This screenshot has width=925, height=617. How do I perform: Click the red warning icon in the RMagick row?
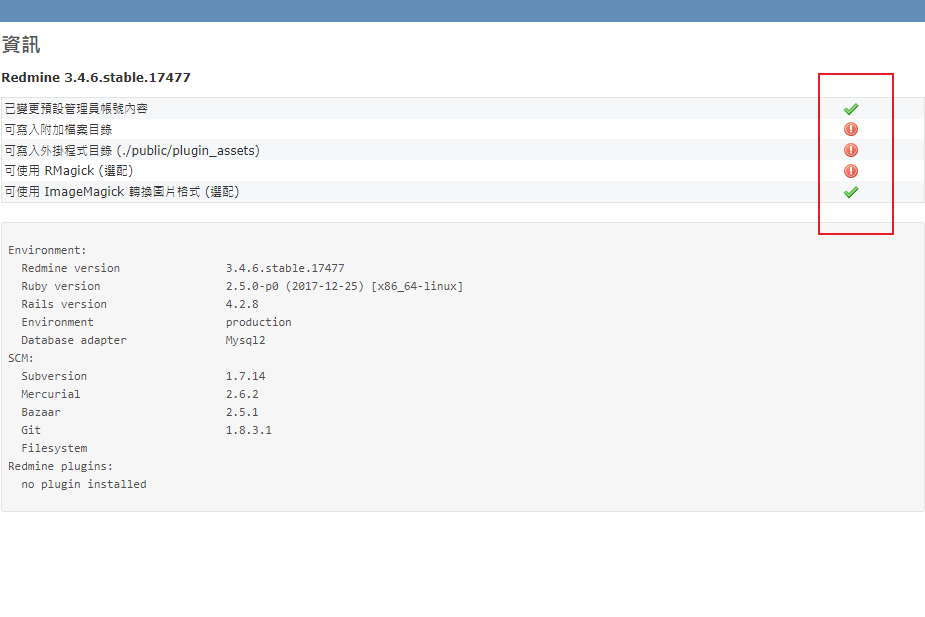click(851, 171)
